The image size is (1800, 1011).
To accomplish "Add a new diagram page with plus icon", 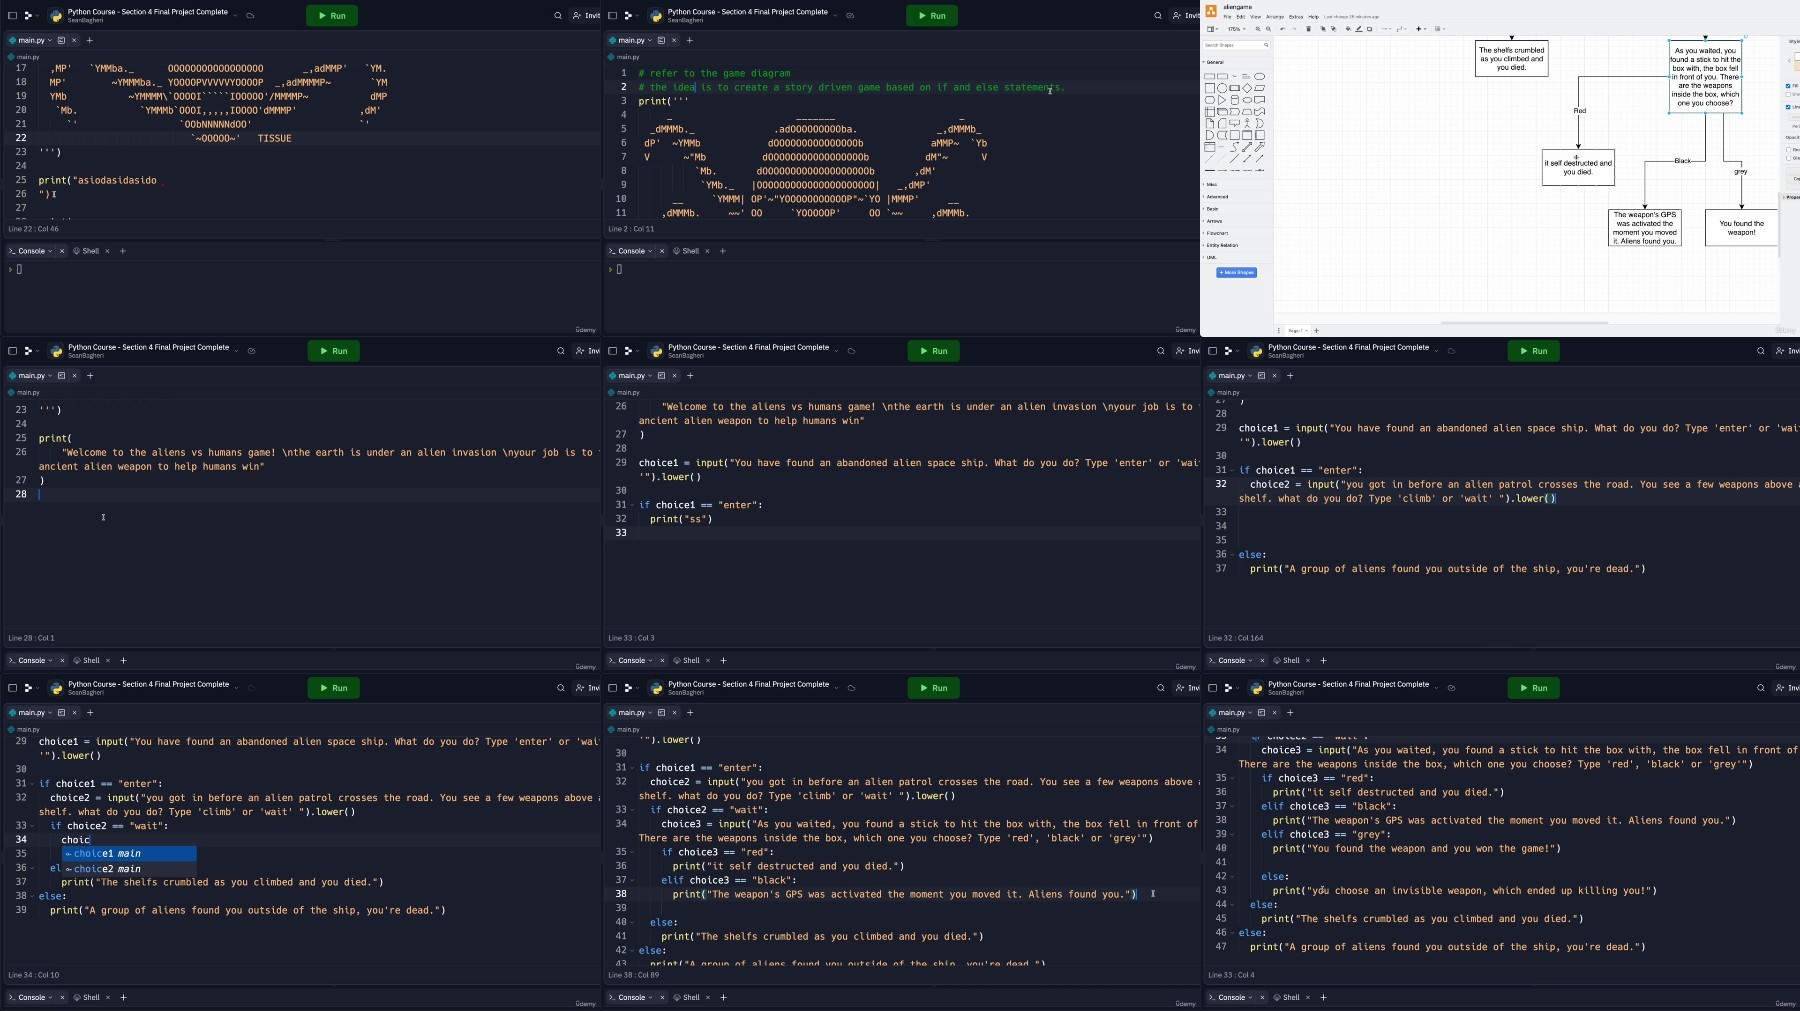I will (1316, 330).
